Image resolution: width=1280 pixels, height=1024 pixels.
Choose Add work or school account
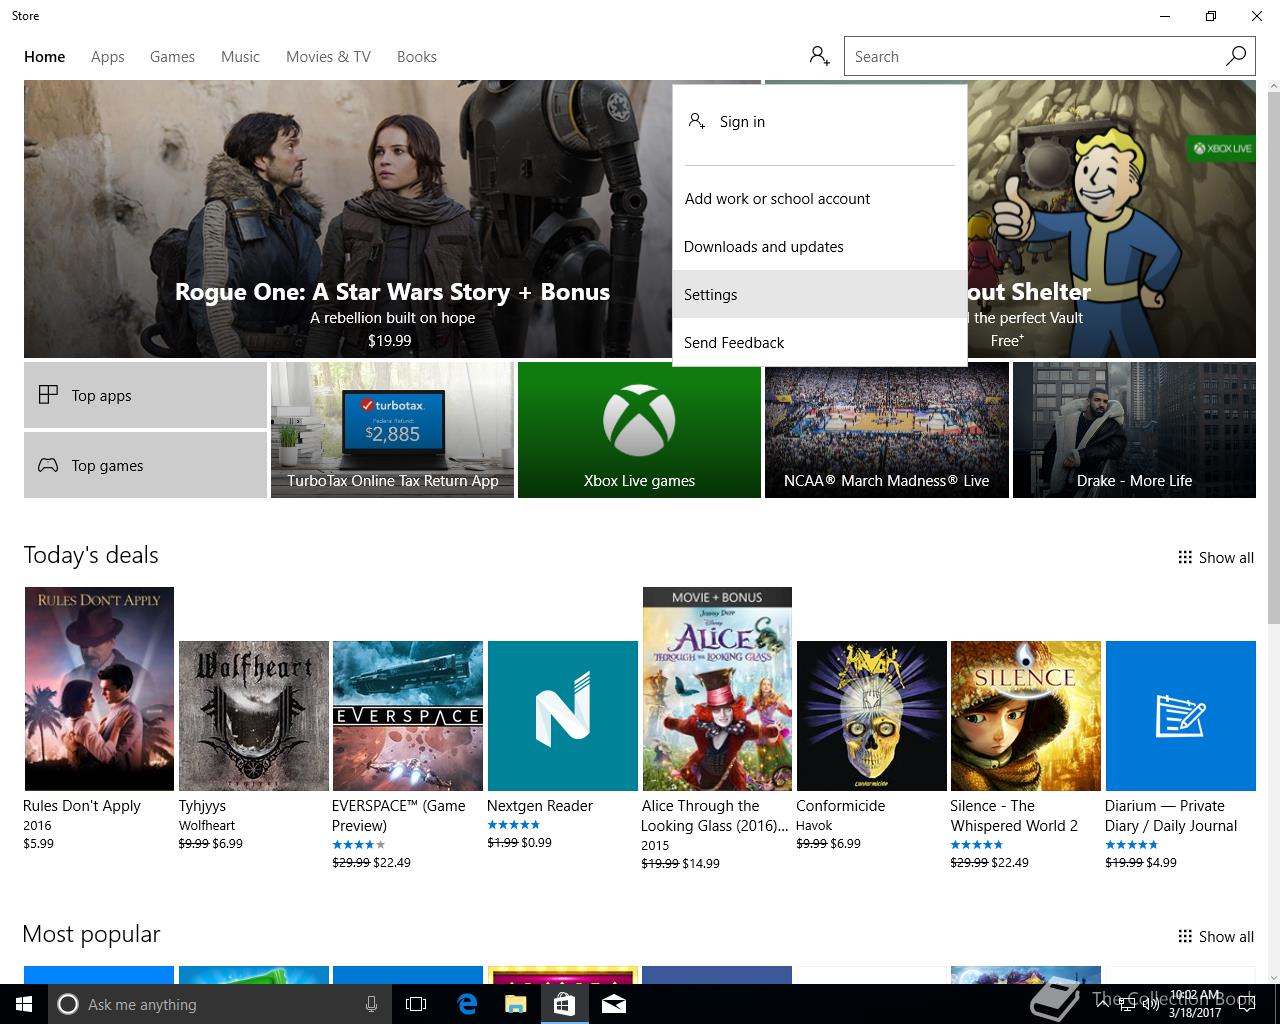click(820, 198)
